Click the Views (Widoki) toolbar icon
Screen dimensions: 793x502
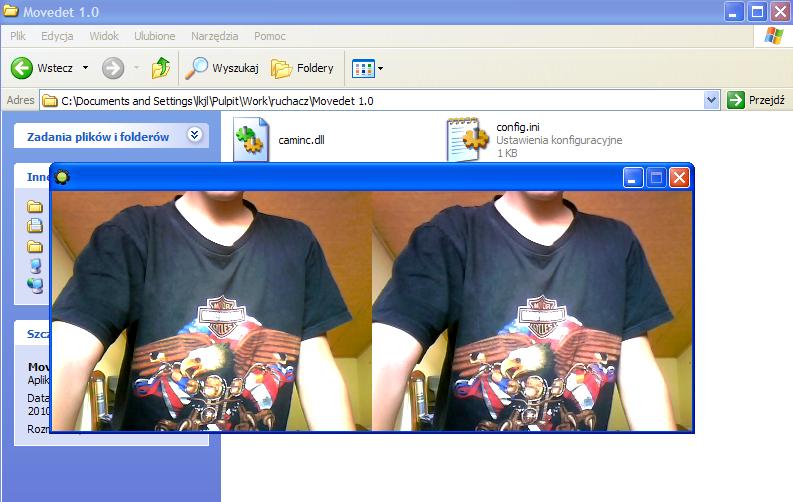(x=362, y=68)
